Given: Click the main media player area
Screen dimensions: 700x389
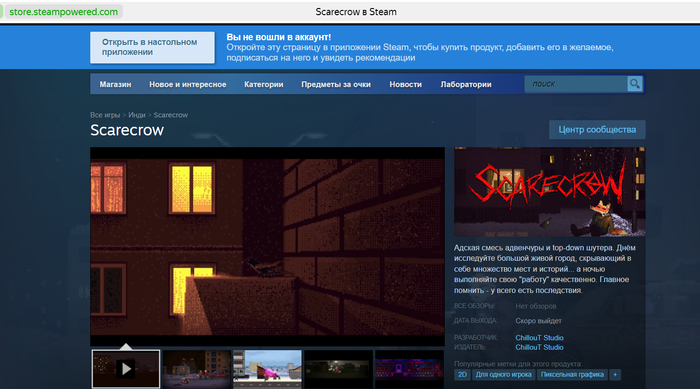Looking at the screenshot, I should click(267, 247).
